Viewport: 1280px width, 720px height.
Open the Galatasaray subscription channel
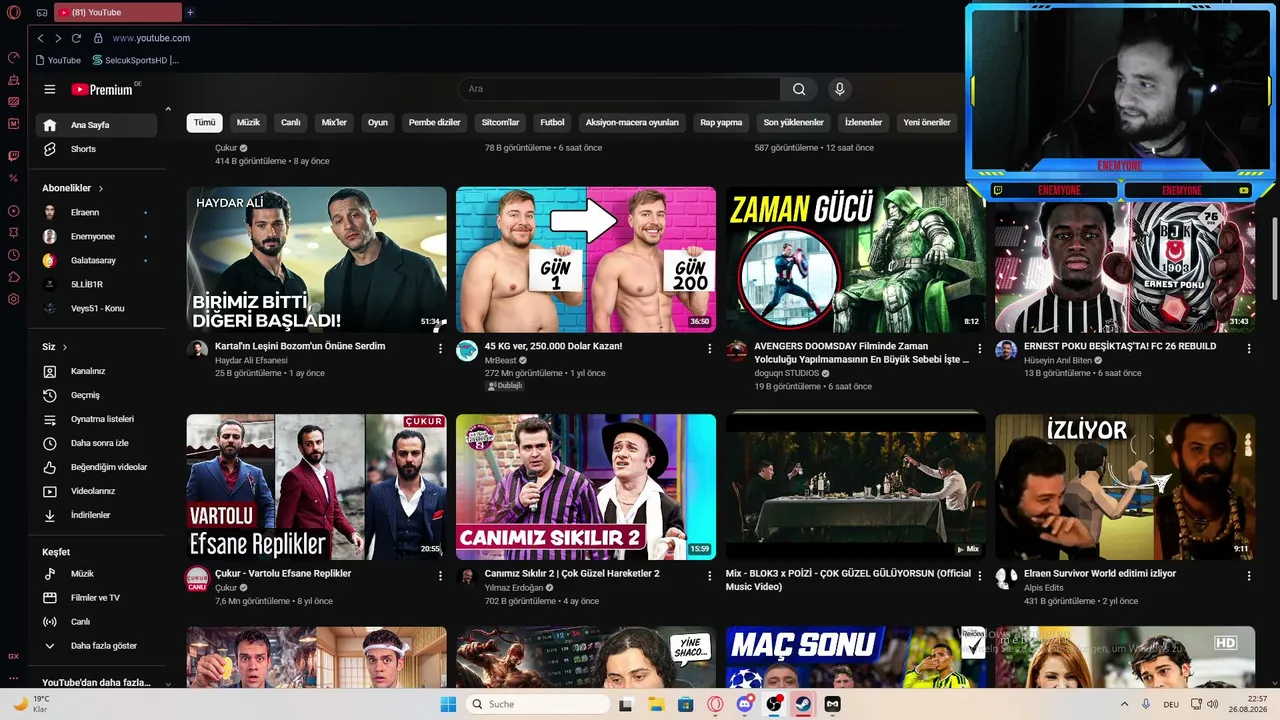tap(96, 261)
